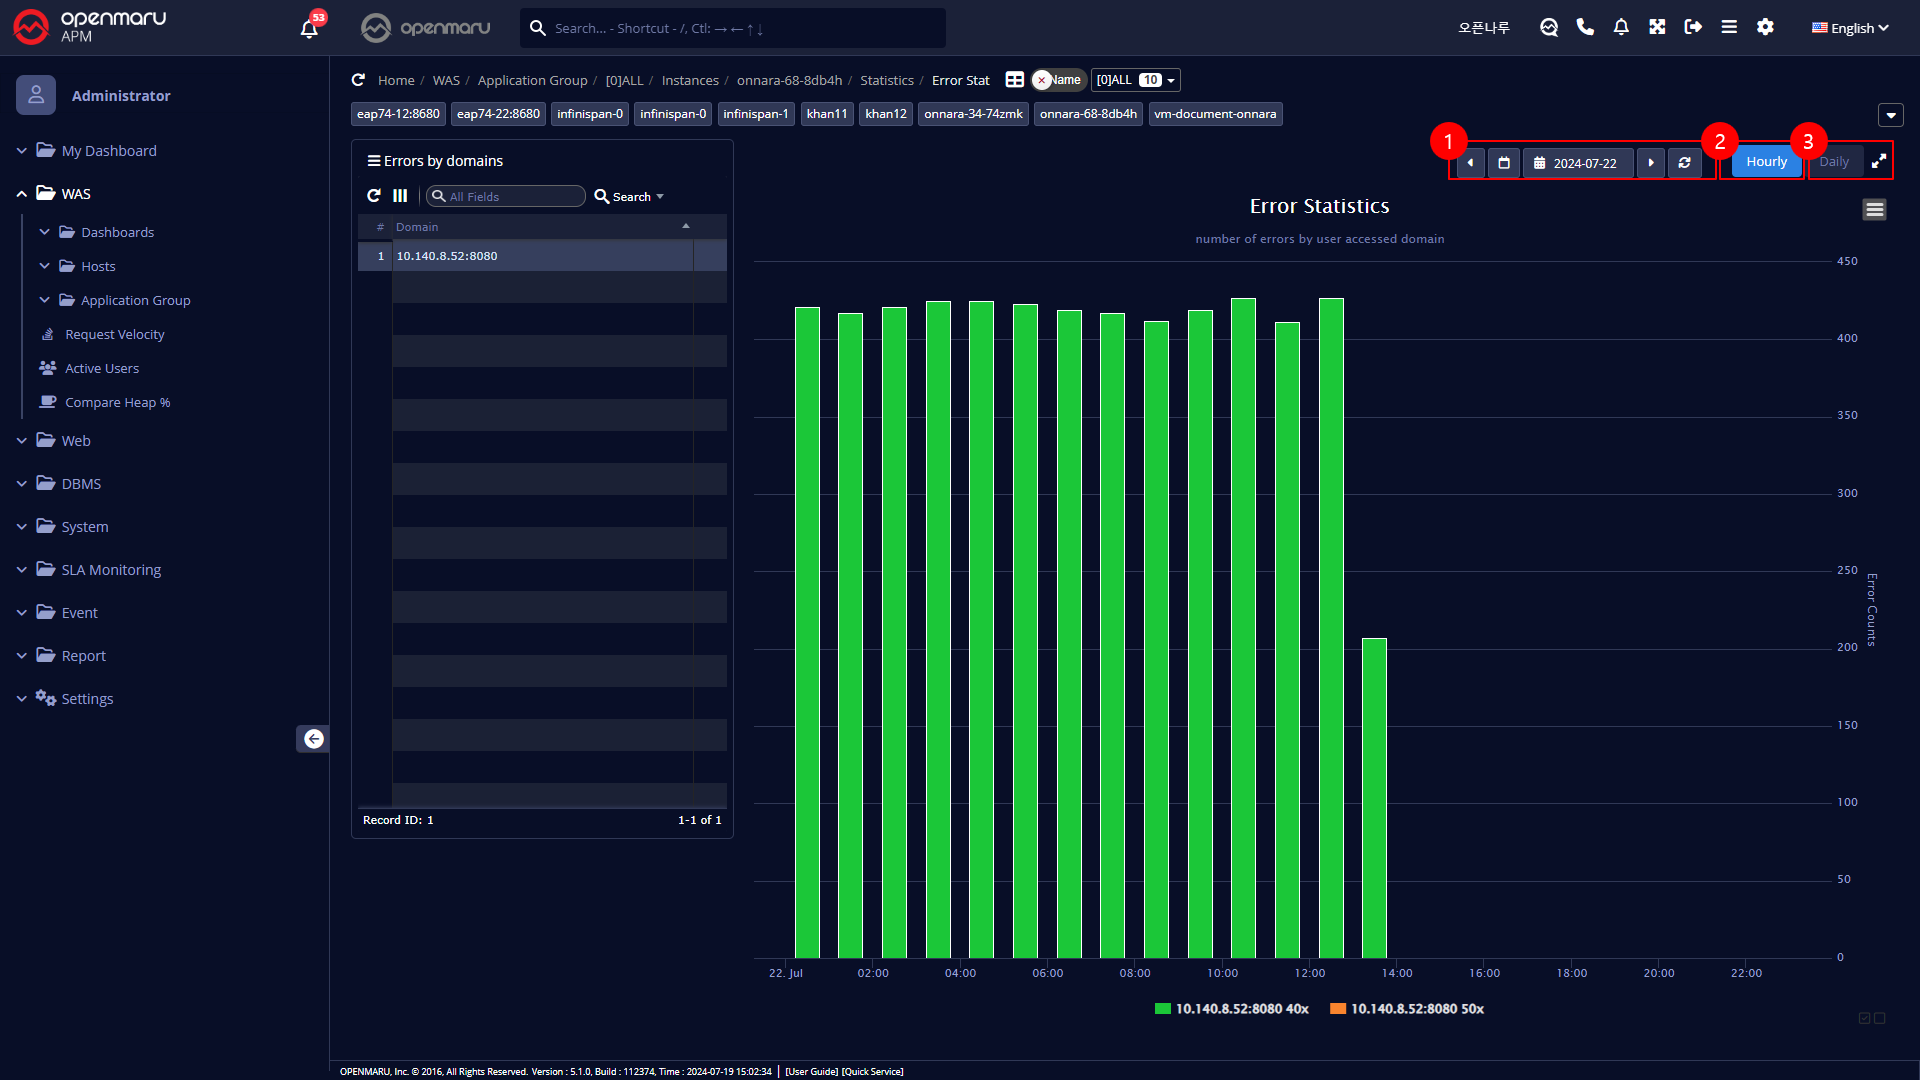Expand the chart to fullscreen
Image resolution: width=1920 pixels, height=1080 pixels.
click(1879, 161)
